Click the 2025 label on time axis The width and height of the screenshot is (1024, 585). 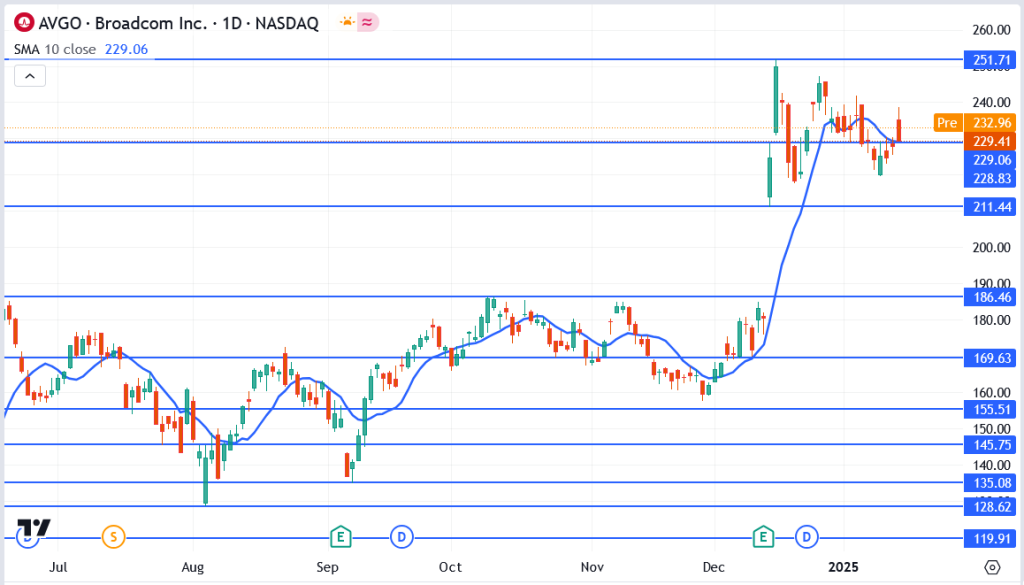[x=843, y=567]
